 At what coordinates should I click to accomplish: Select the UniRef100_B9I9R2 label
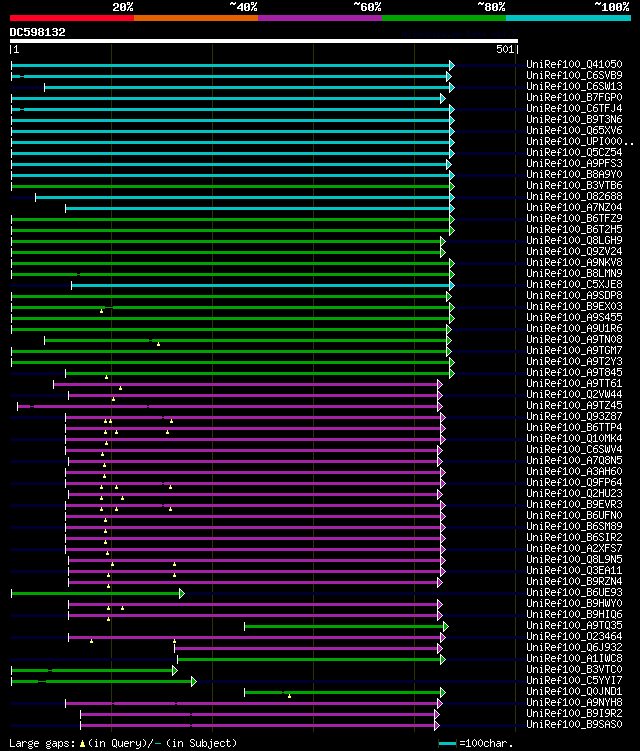(574, 714)
